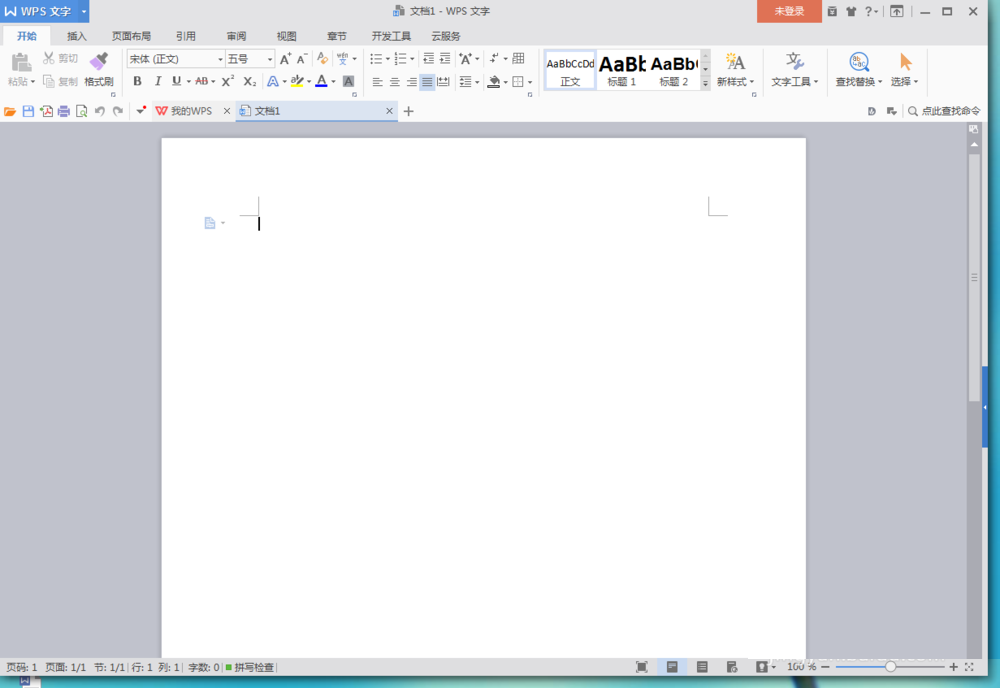Screen dimensions: 1000x688
Task: Expand the styles gallery more arrow
Action: click(705, 83)
